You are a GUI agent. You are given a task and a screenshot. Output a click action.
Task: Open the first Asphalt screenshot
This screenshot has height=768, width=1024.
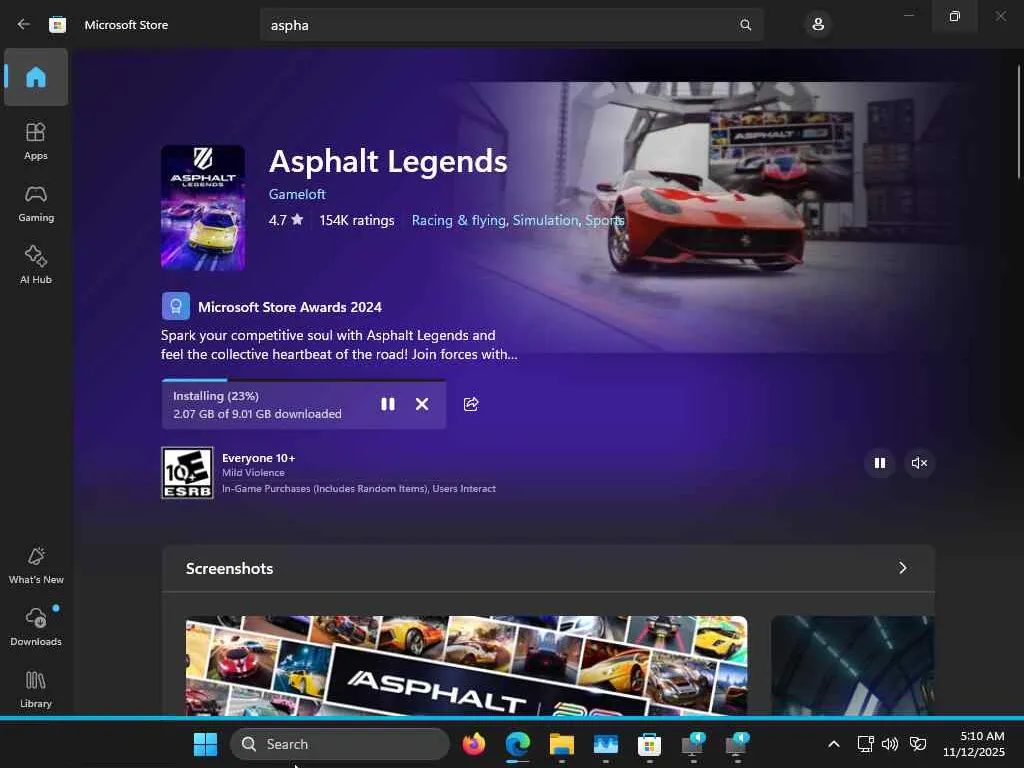point(466,665)
